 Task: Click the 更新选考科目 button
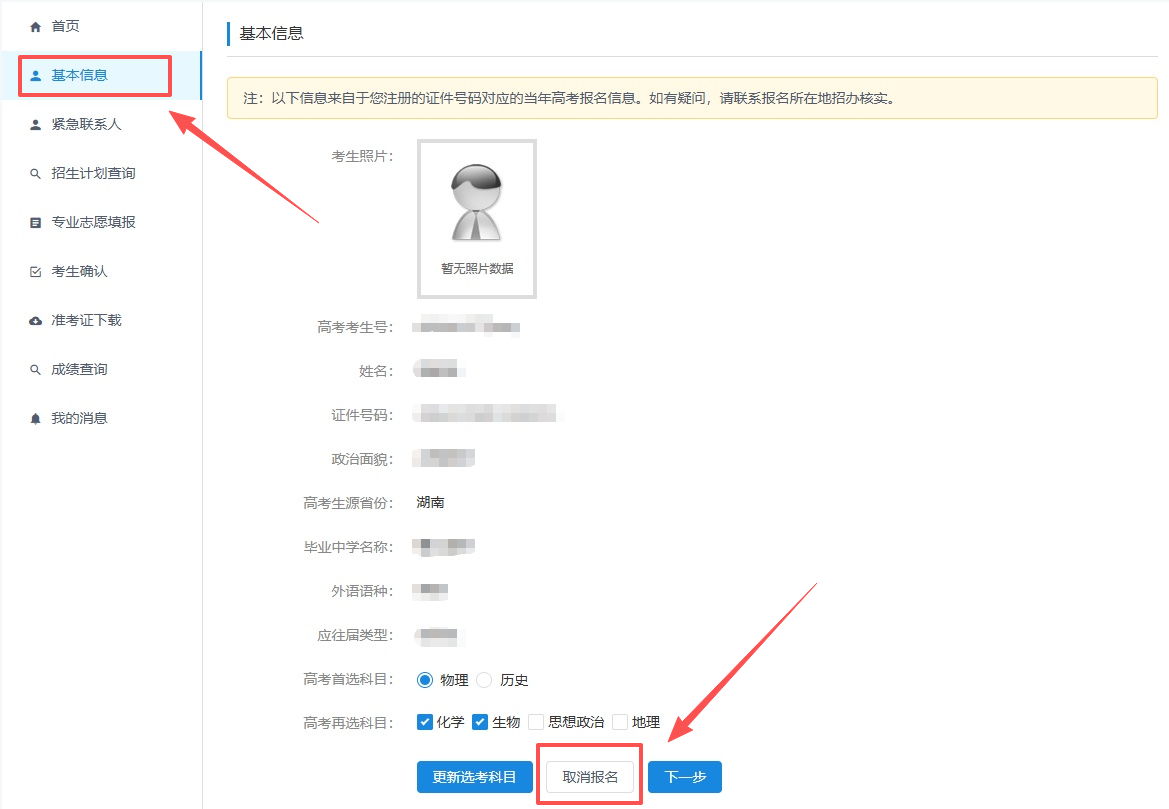pos(474,777)
